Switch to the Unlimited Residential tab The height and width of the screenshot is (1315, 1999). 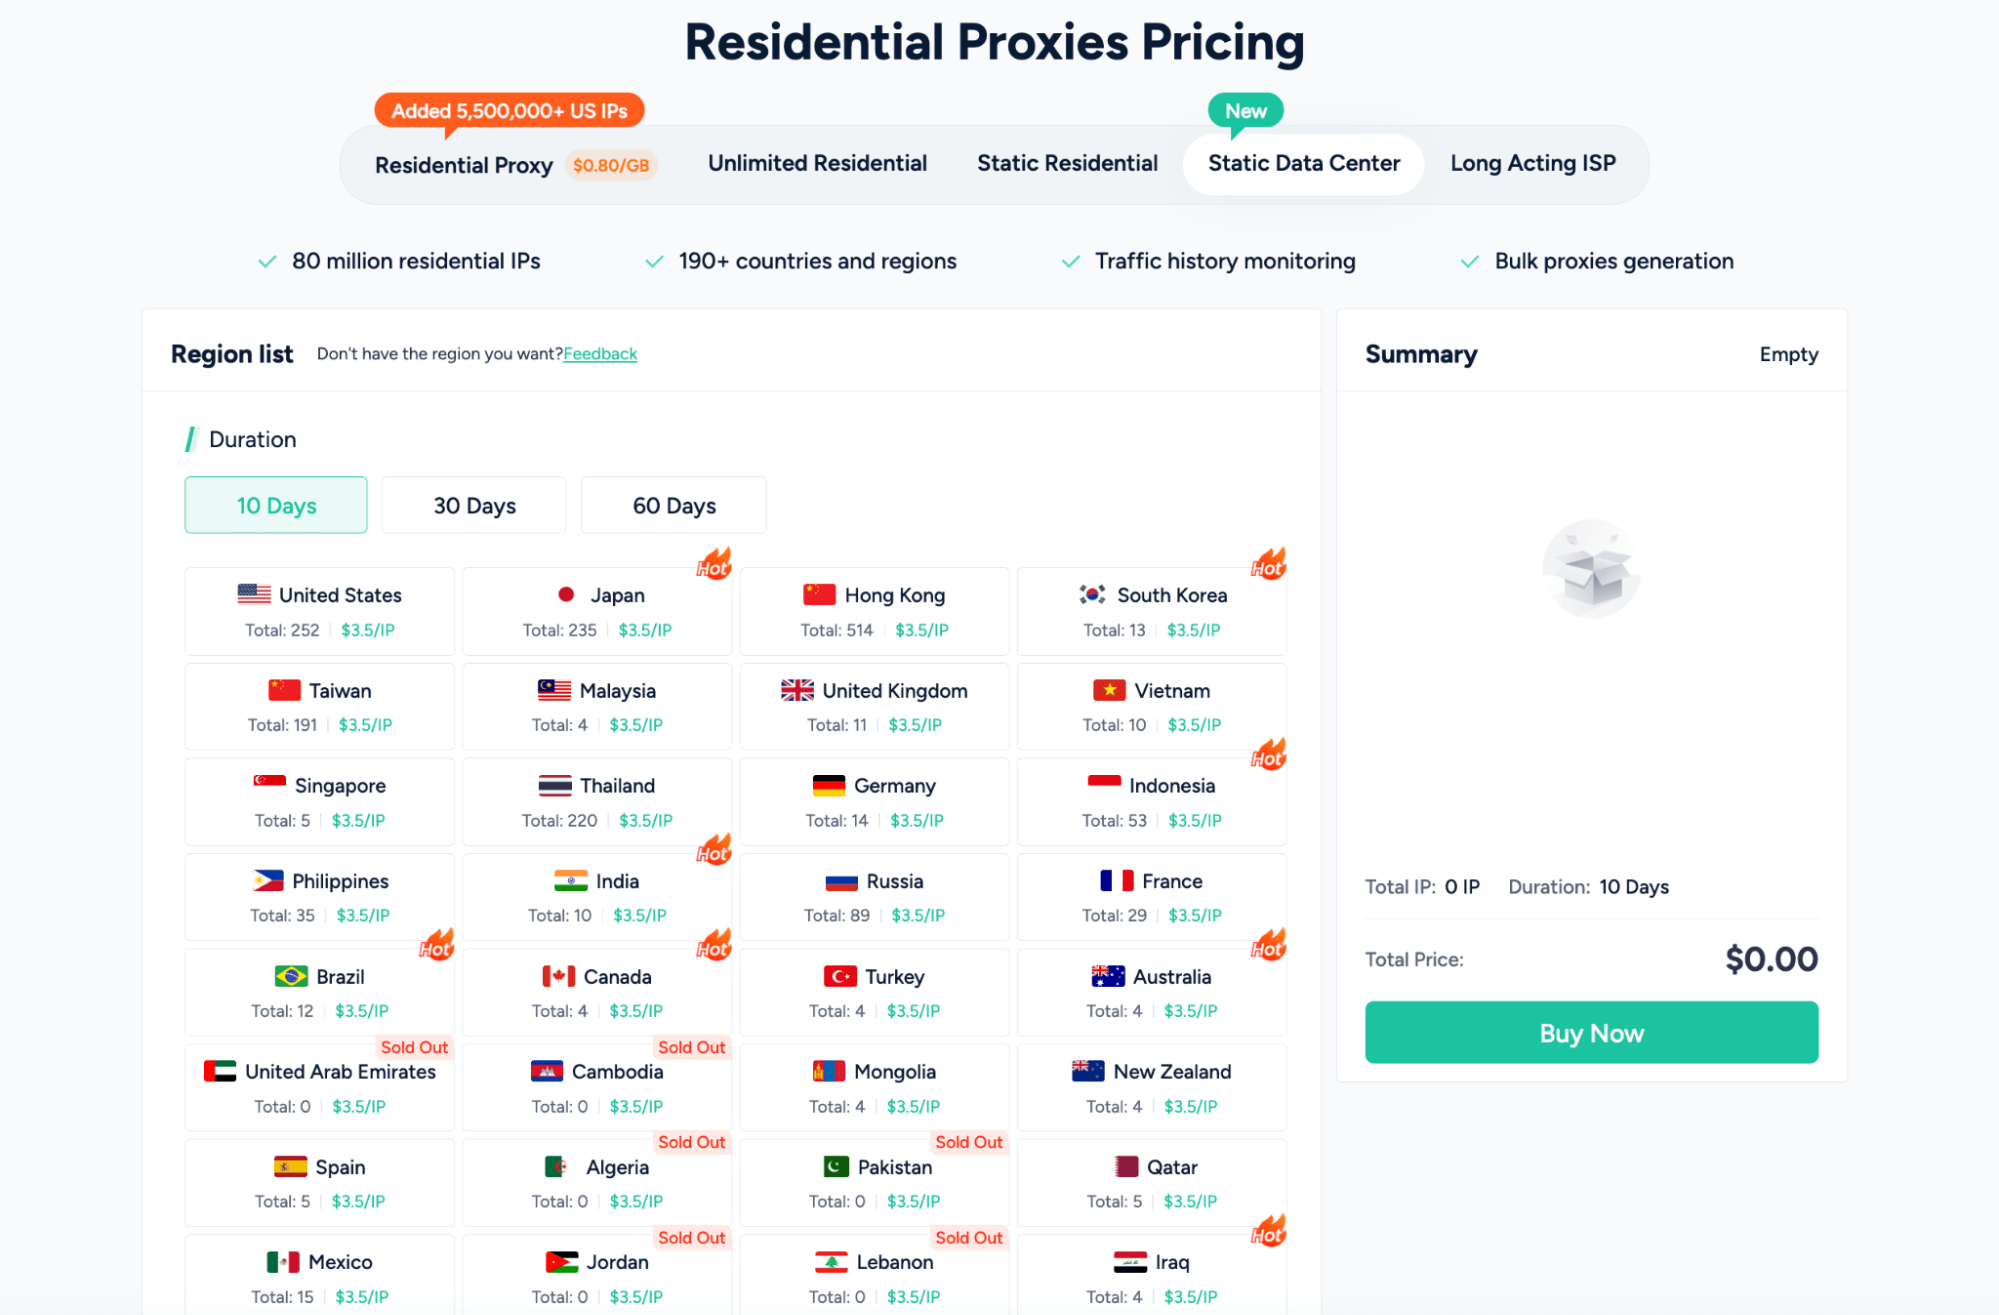click(x=817, y=163)
